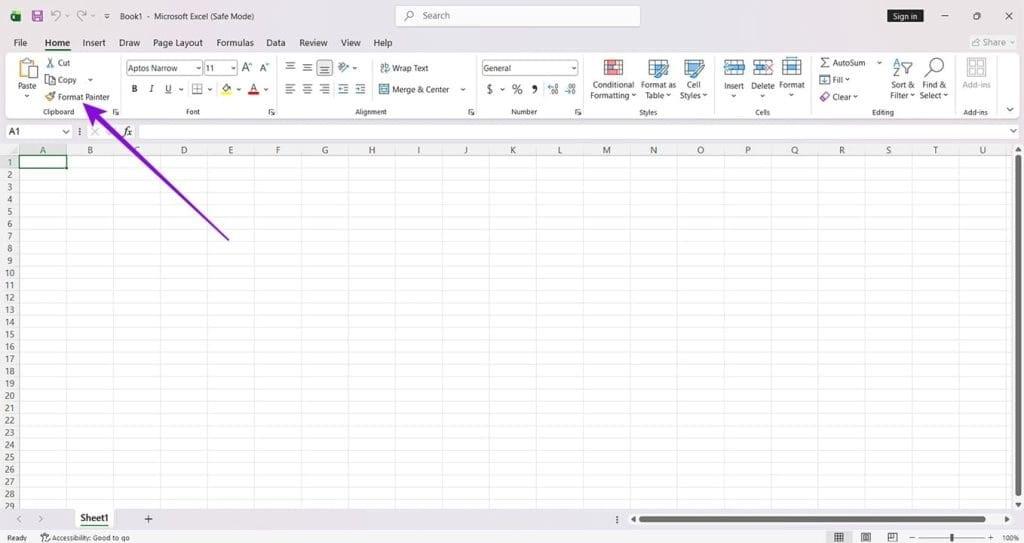This screenshot has width=1024, height=543.
Task: Expand the Merge & Center dropdown arrow
Action: 463,90
